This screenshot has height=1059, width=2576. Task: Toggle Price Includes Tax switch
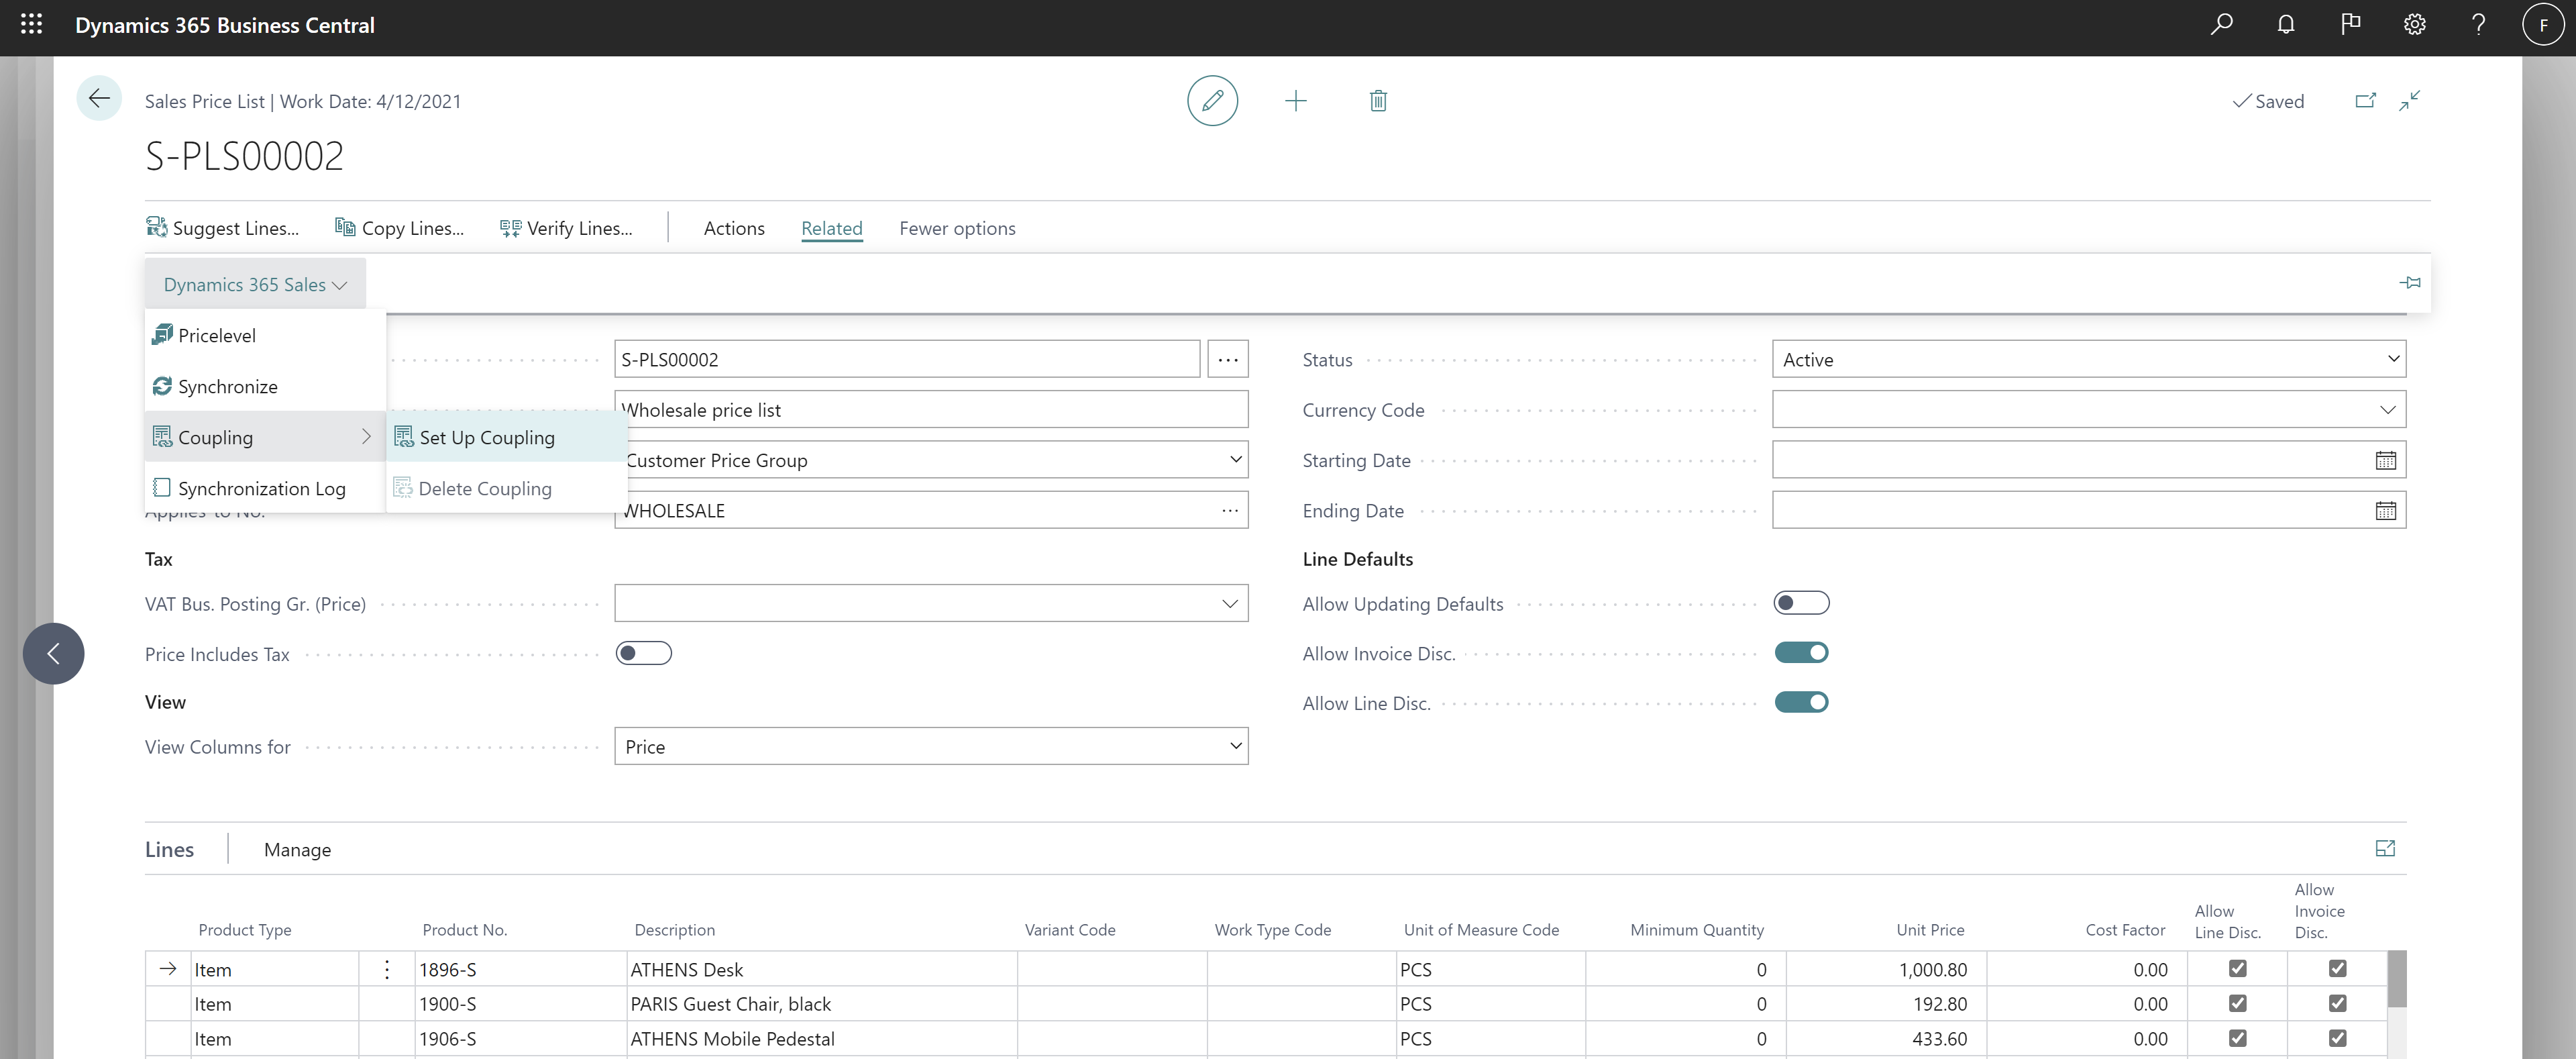(643, 654)
